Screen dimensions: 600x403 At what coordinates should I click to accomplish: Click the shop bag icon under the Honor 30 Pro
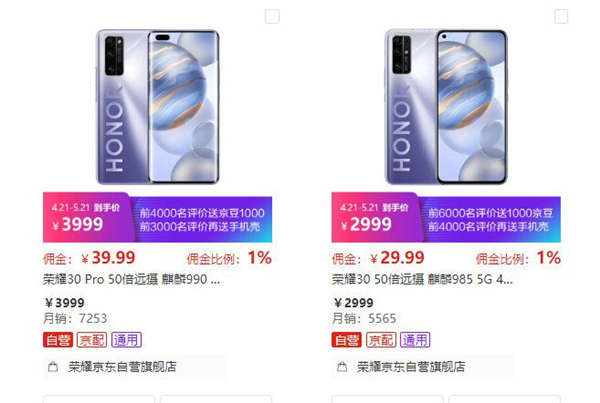(x=53, y=367)
